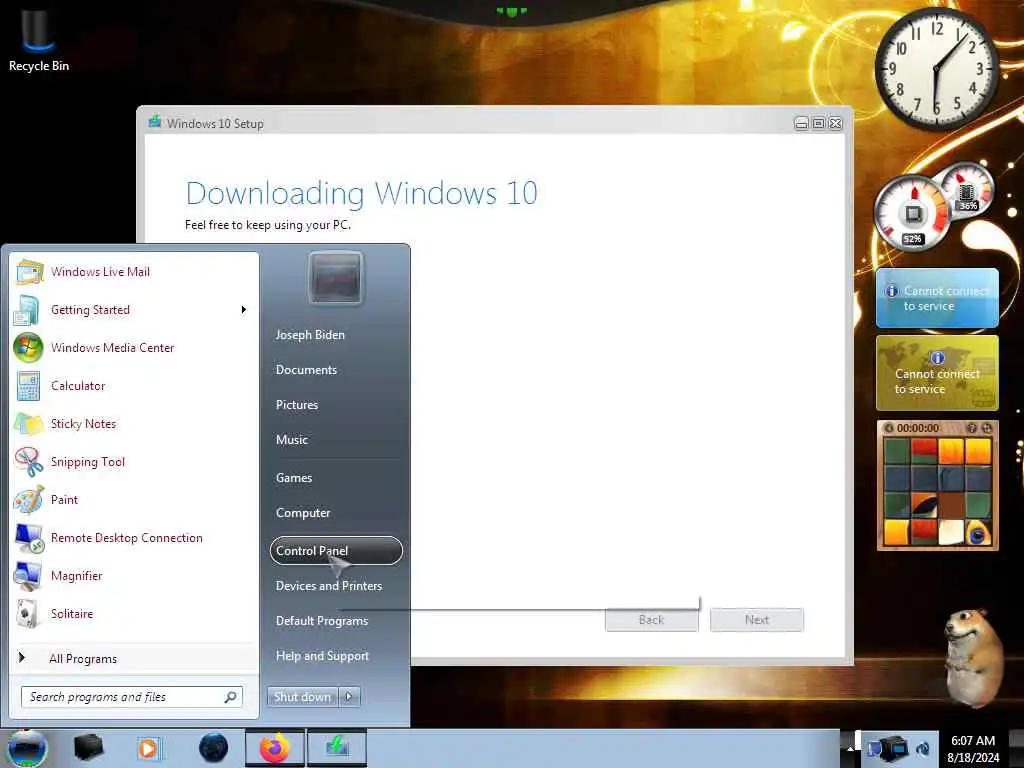Click the Shut down button

tap(302, 697)
